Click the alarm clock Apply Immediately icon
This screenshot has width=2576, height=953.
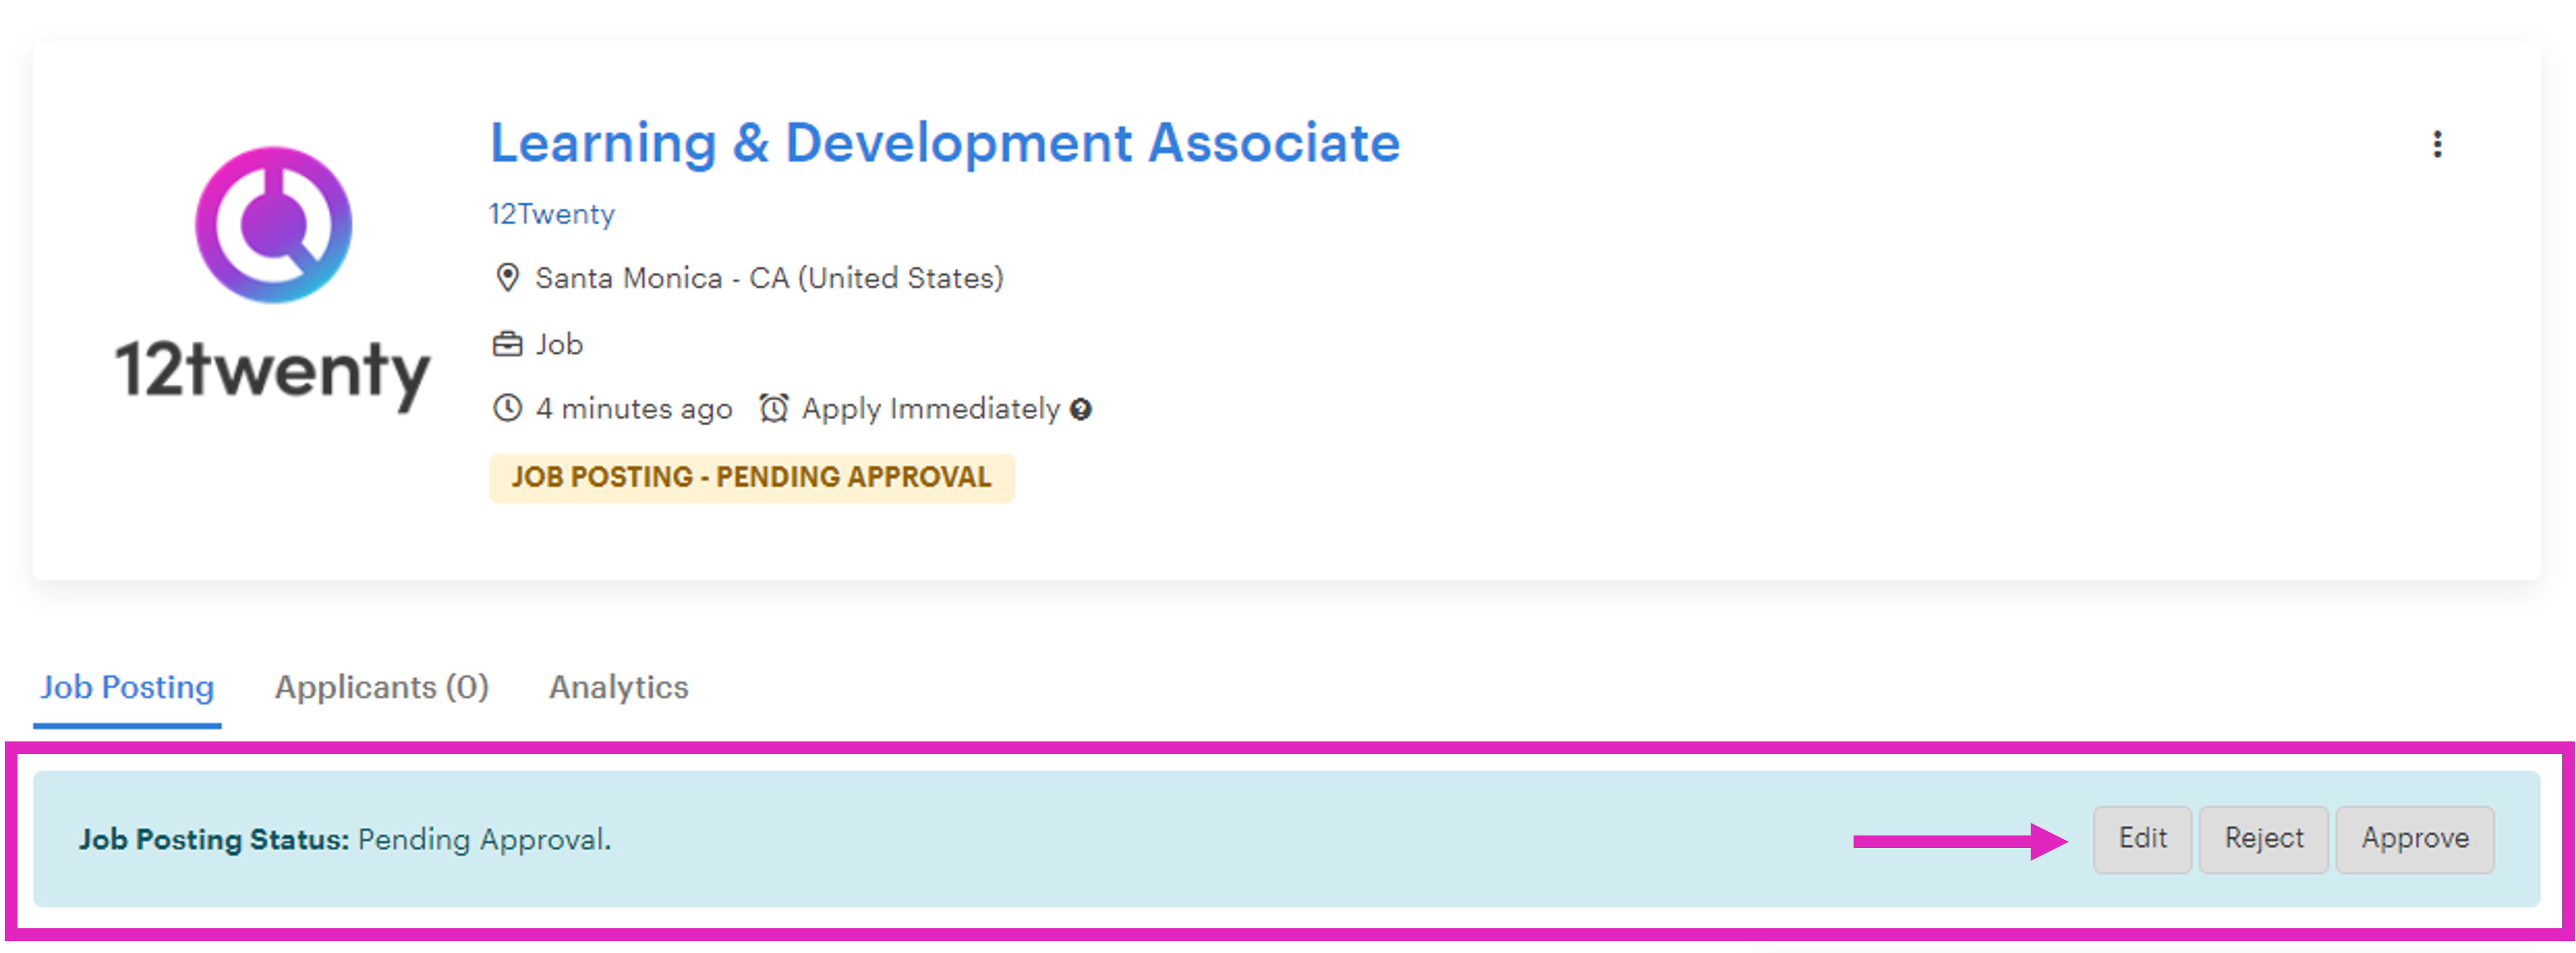point(773,409)
